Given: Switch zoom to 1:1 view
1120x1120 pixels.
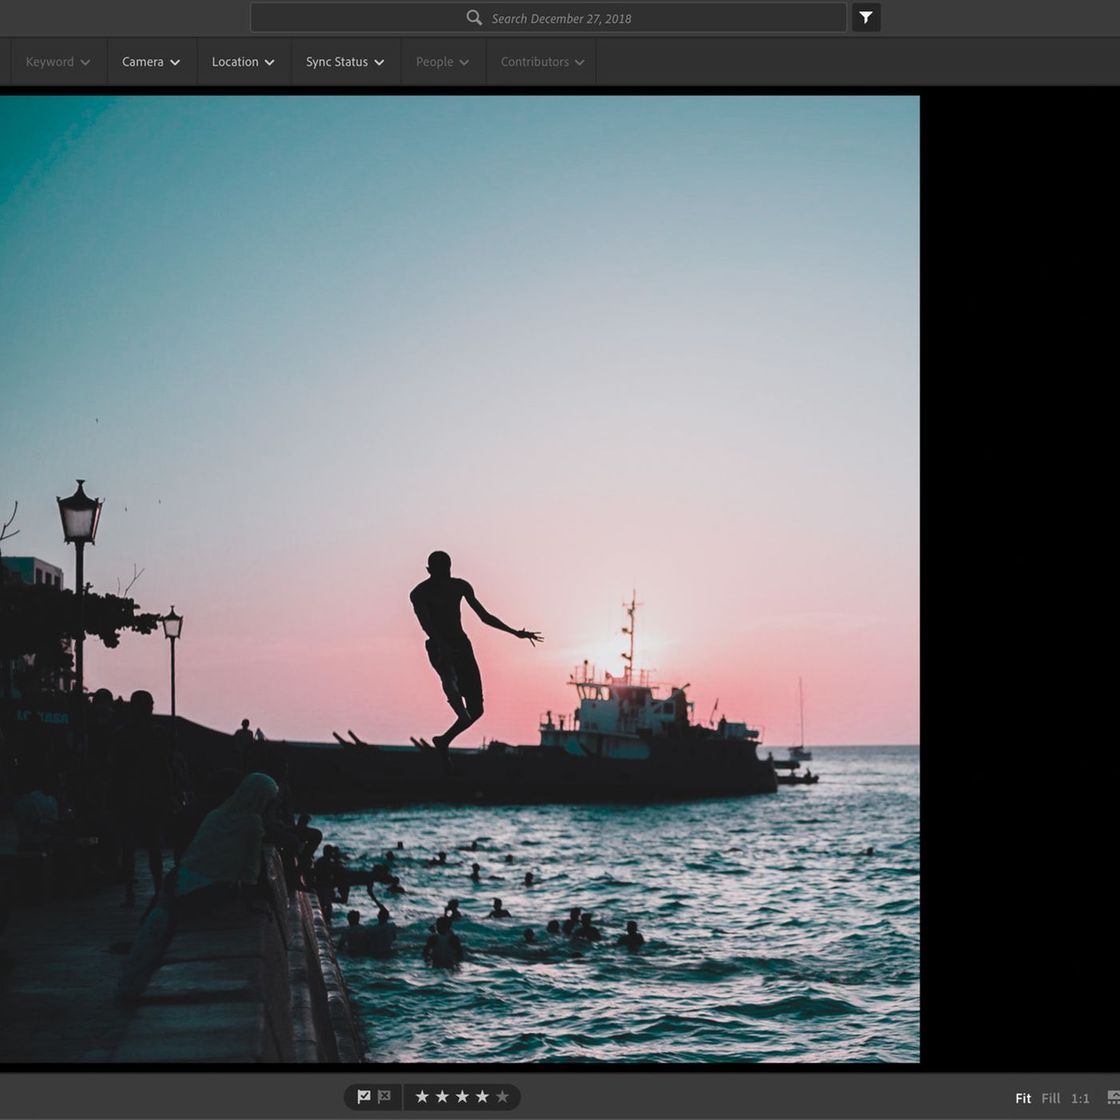Looking at the screenshot, I should click(1080, 1098).
